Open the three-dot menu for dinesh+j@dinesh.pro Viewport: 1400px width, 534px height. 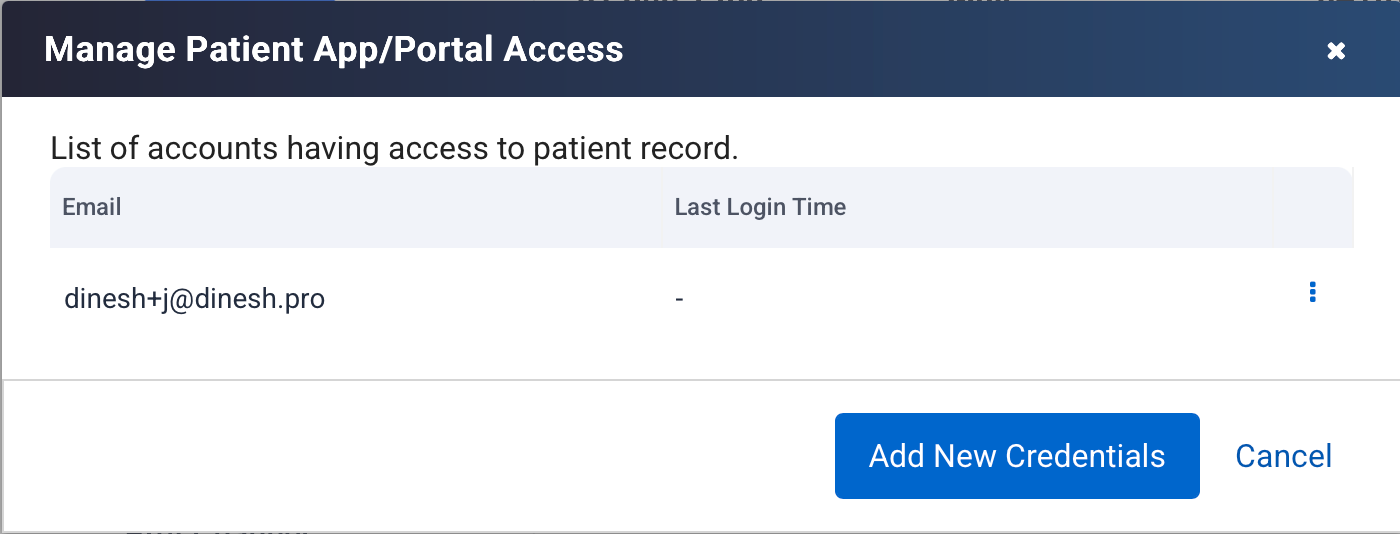(1312, 292)
